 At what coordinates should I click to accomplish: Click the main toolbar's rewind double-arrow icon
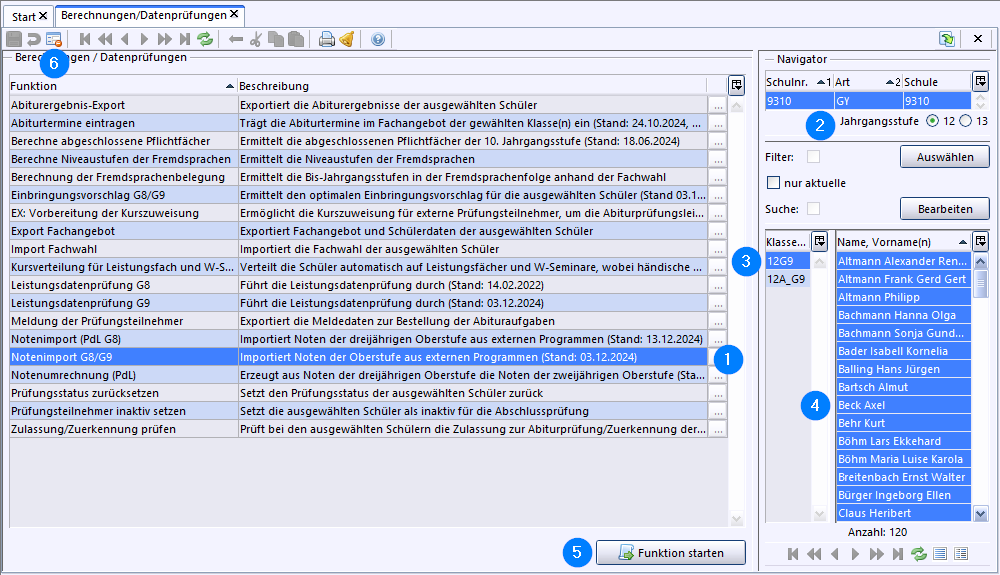coord(105,40)
